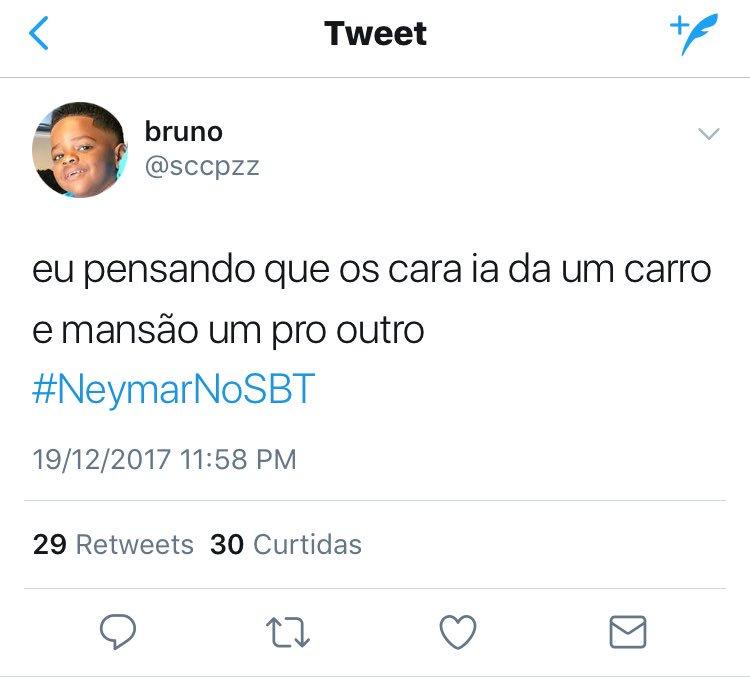Open the profile name bruno
Screen dimensions: 750x677
click(184, 131)
